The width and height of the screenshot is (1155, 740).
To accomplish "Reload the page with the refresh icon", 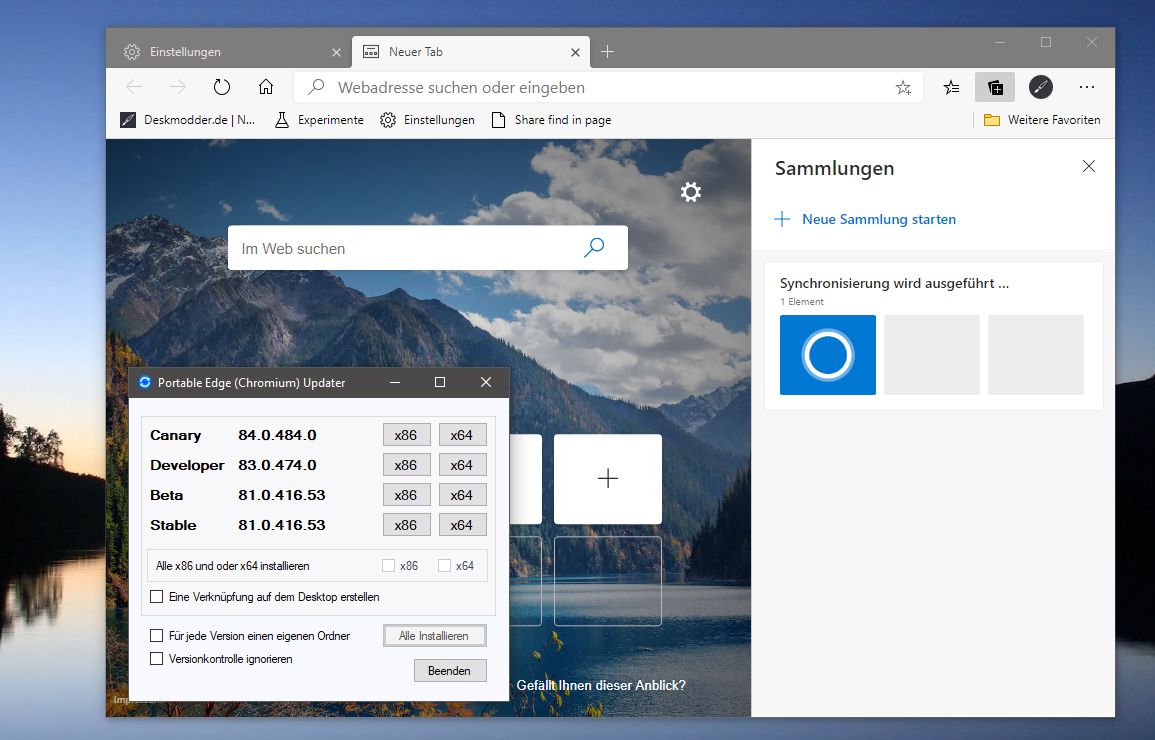I will click(x=222, y=87).
